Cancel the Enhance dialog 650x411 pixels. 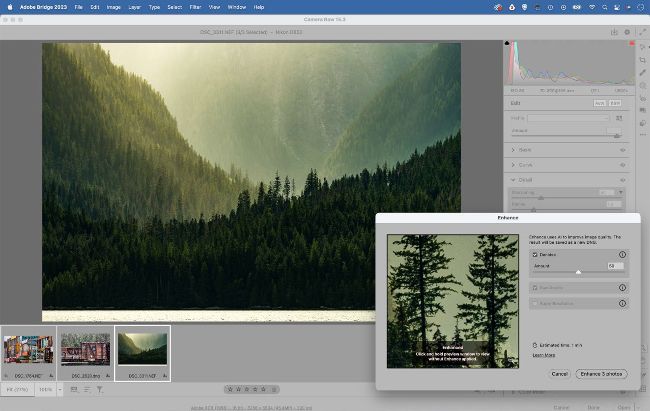click(559, 373)
